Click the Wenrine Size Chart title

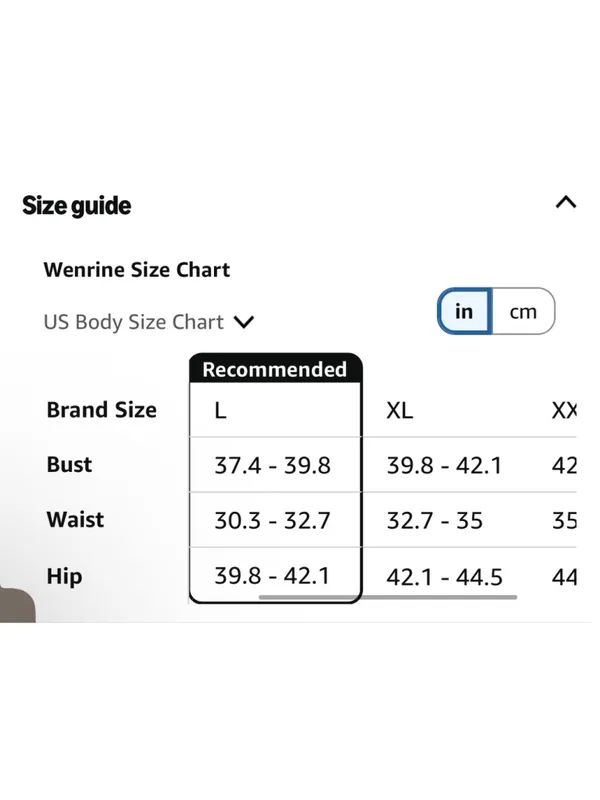tap(137, 269)
